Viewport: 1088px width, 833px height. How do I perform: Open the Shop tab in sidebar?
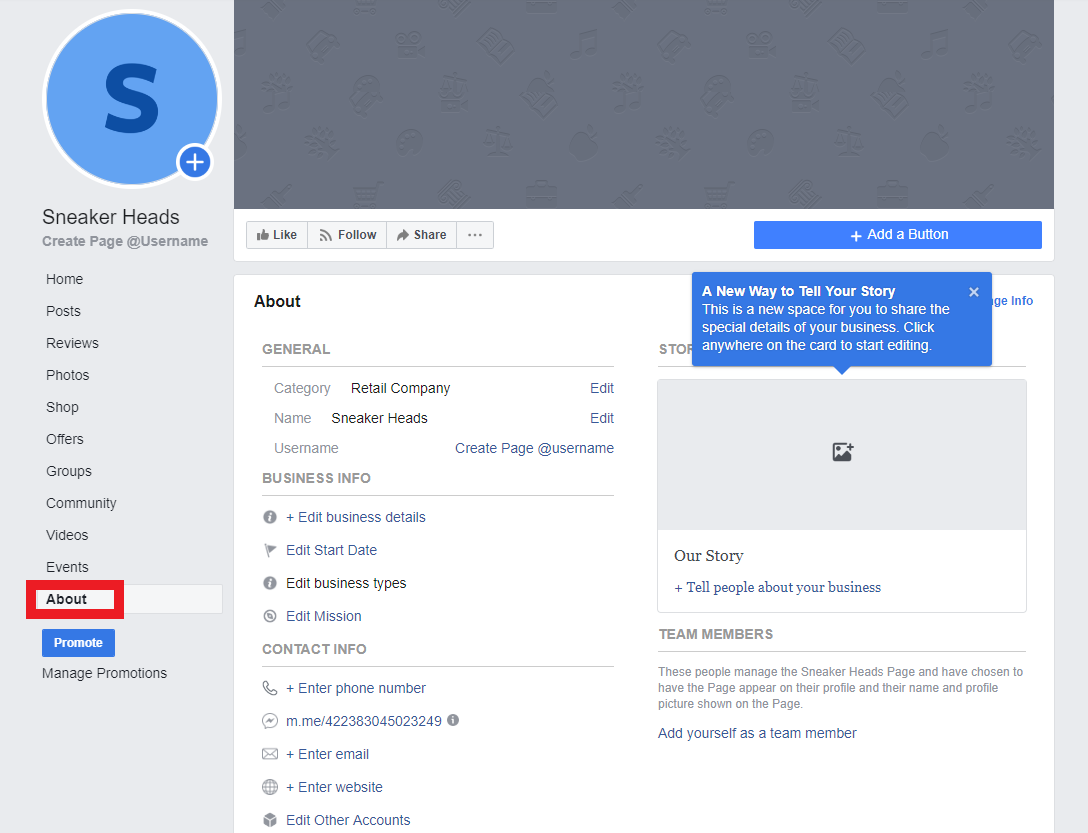[62, 407]
